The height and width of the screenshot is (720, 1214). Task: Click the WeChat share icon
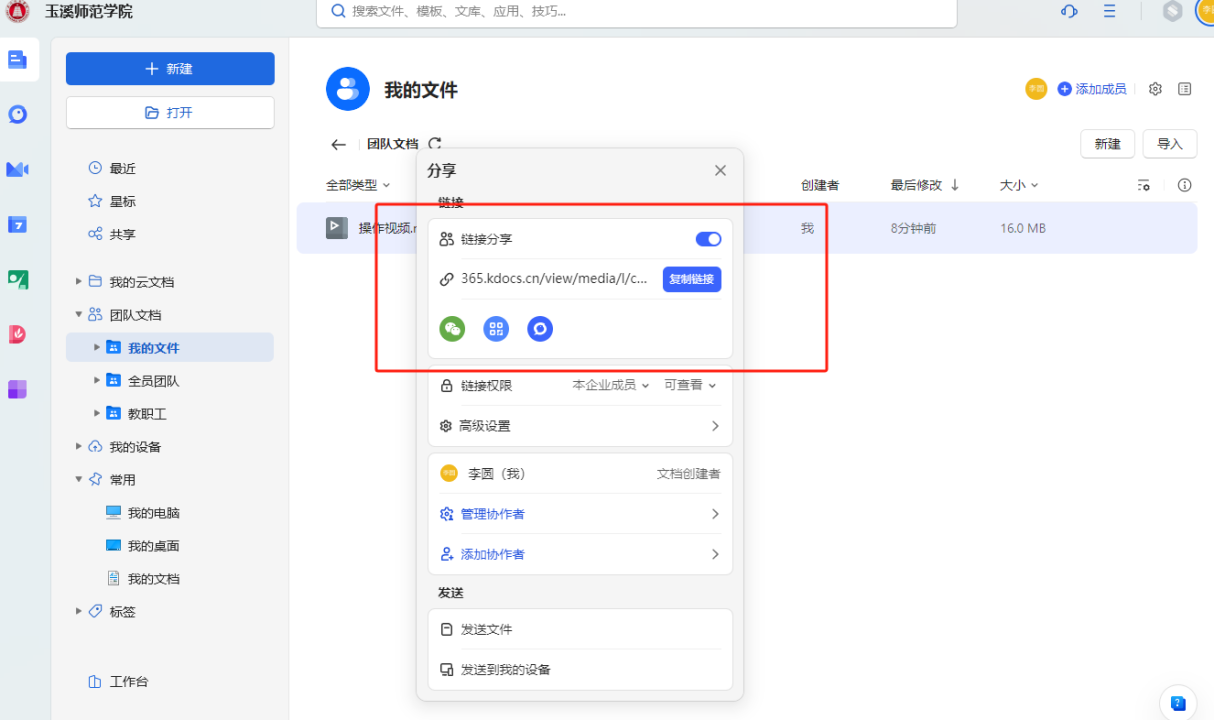pyautogui.click(x=452, y=328)
